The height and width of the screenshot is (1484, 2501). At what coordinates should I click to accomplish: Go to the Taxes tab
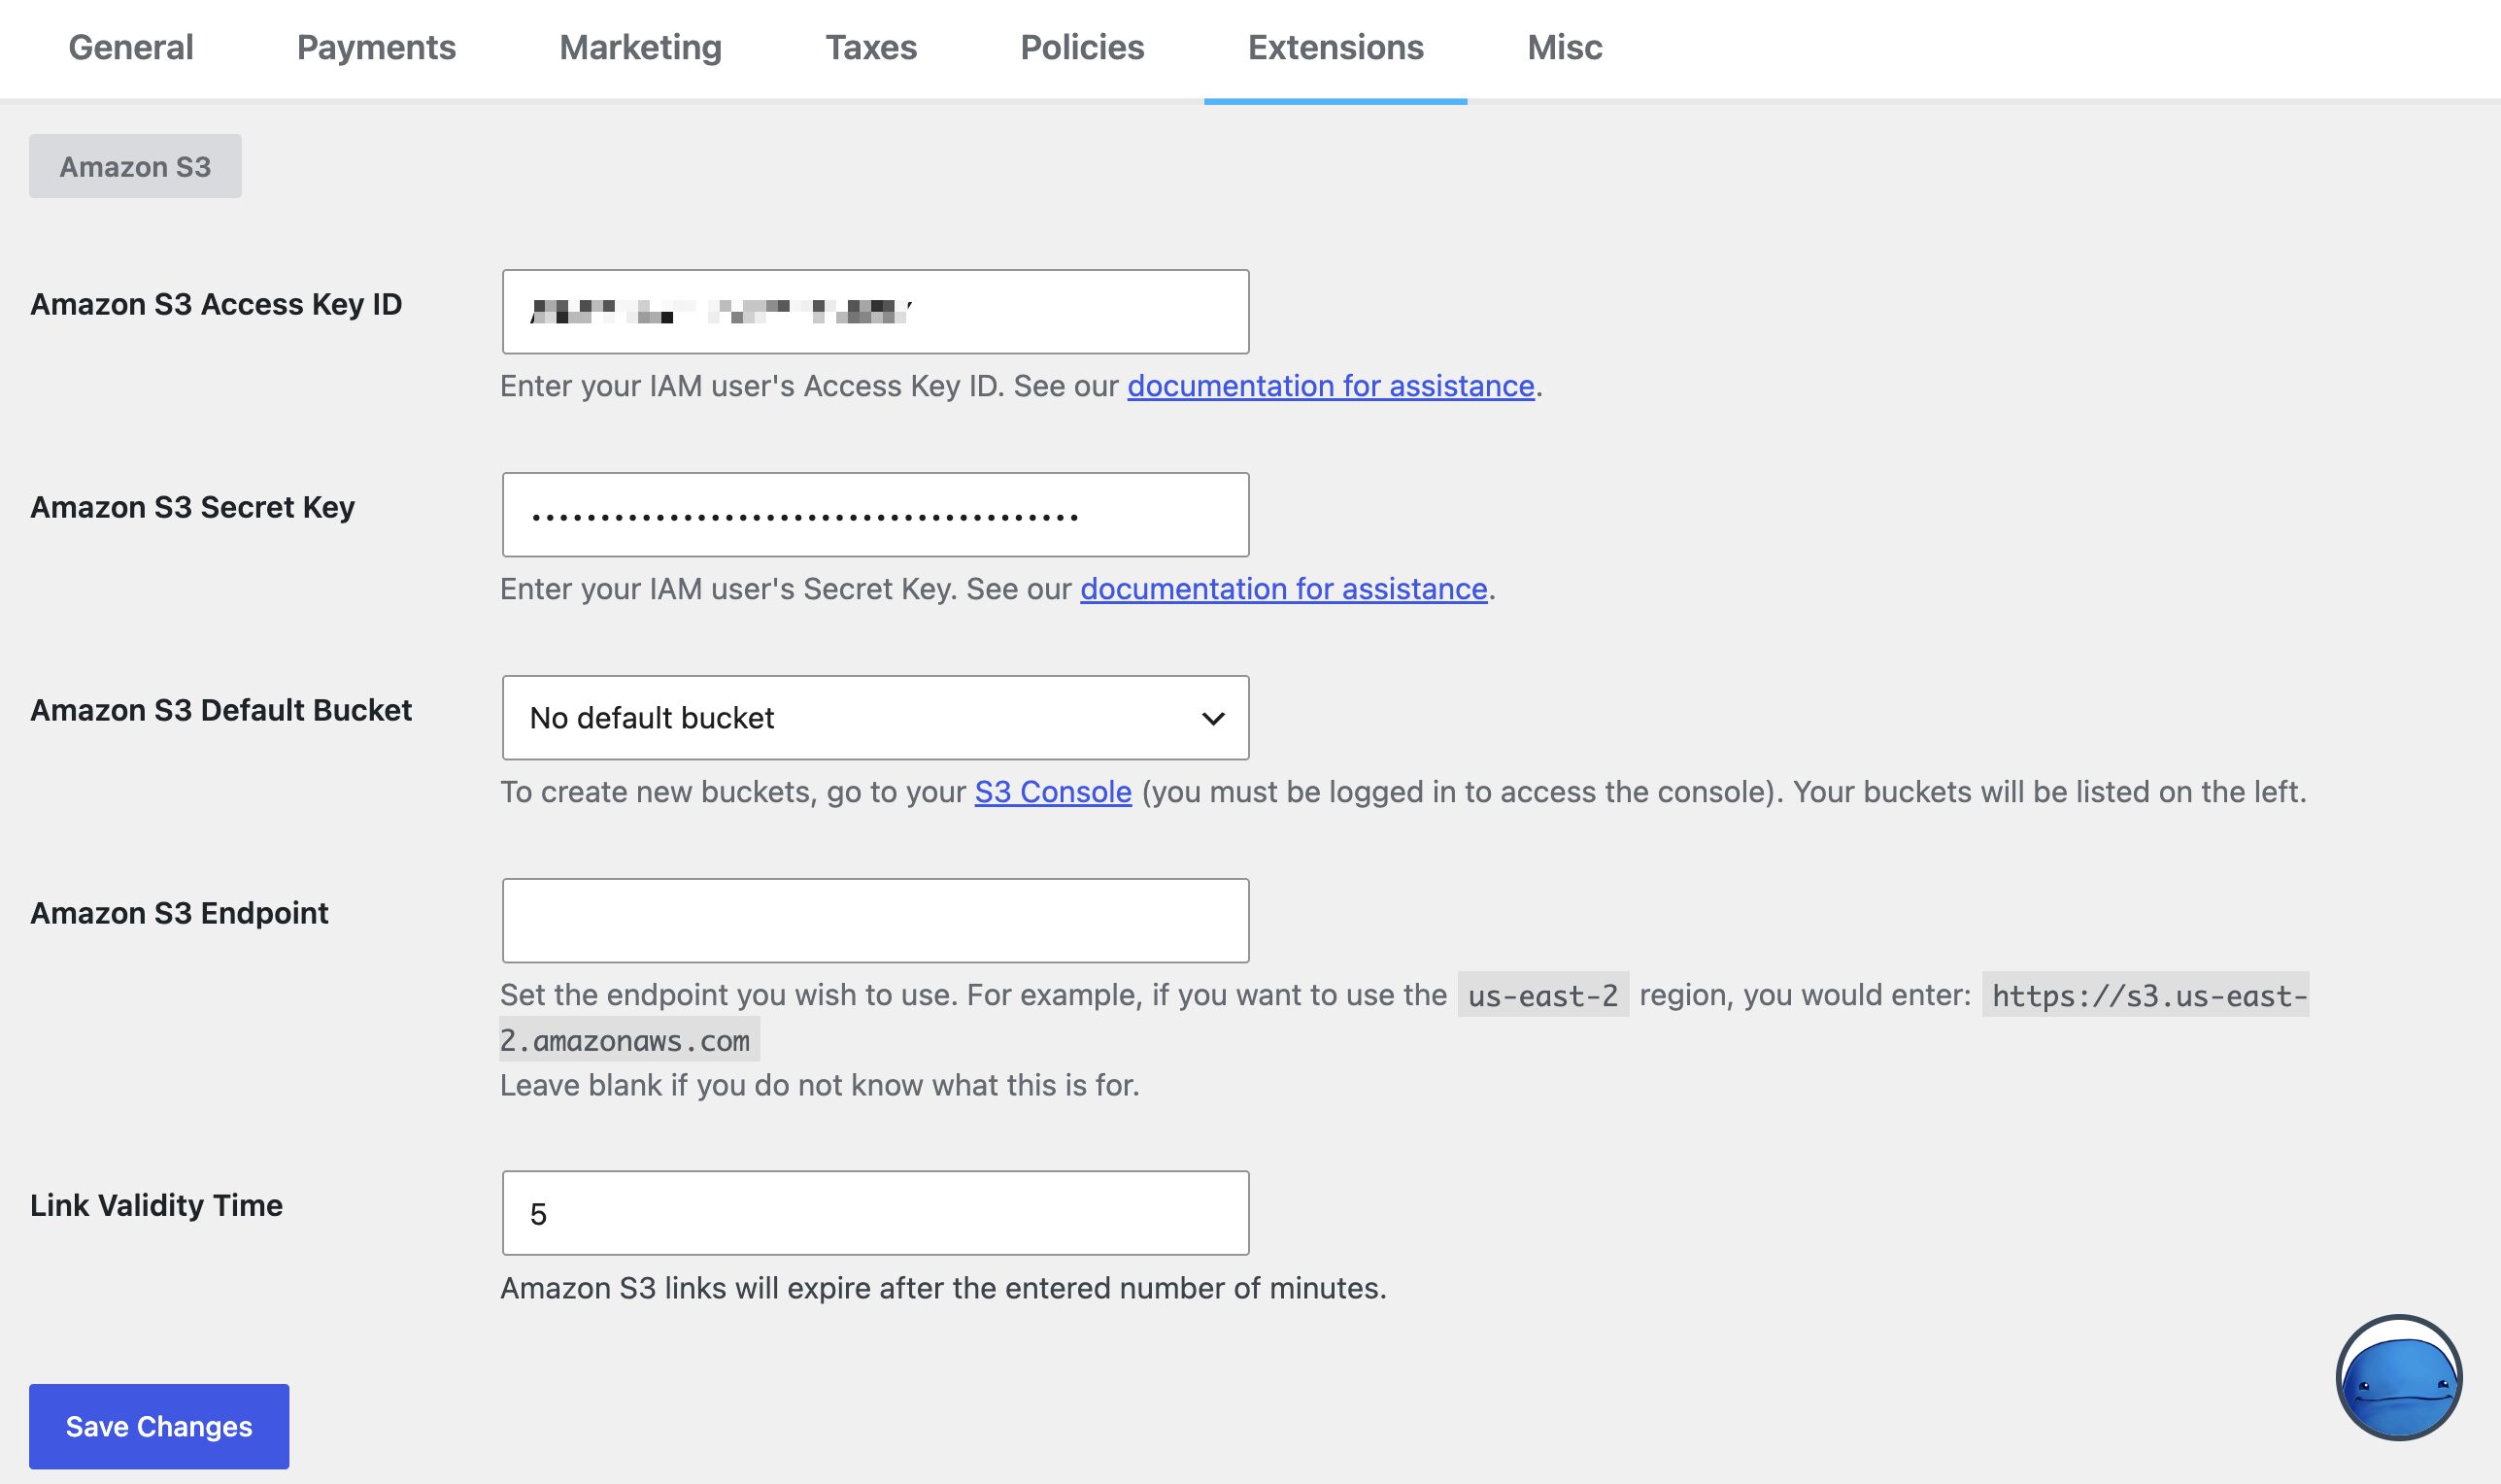point(871,48)
